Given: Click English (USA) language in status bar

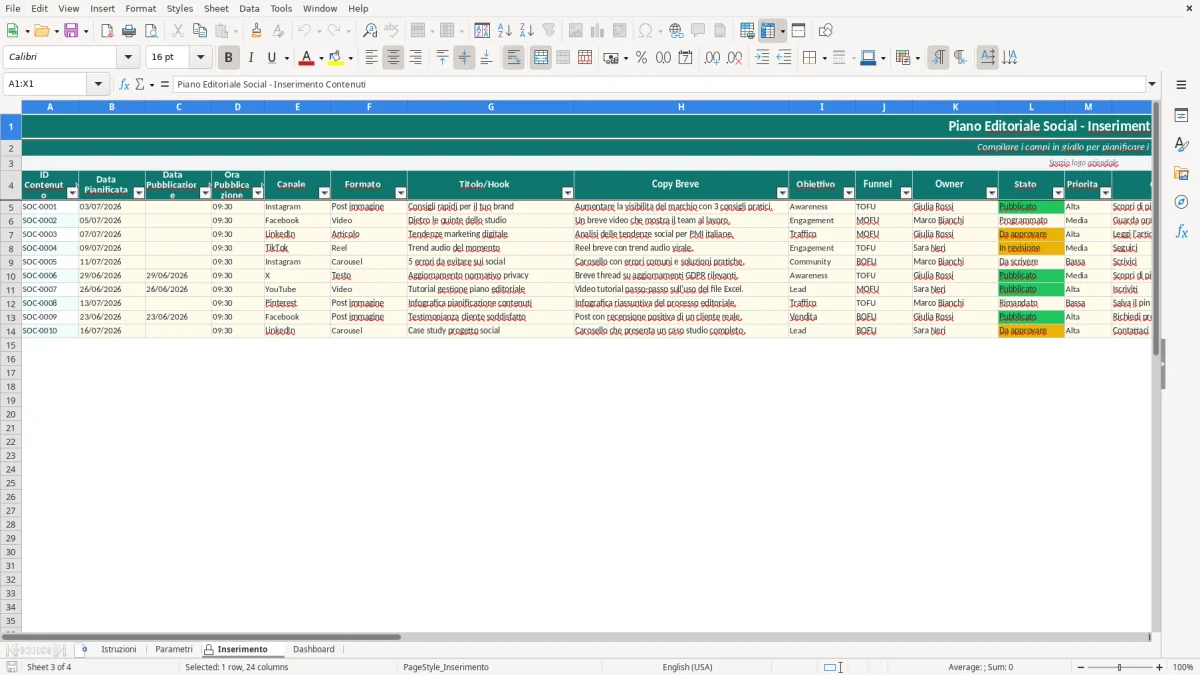Looking at the screenshot, I should click(x=688, y=667).
